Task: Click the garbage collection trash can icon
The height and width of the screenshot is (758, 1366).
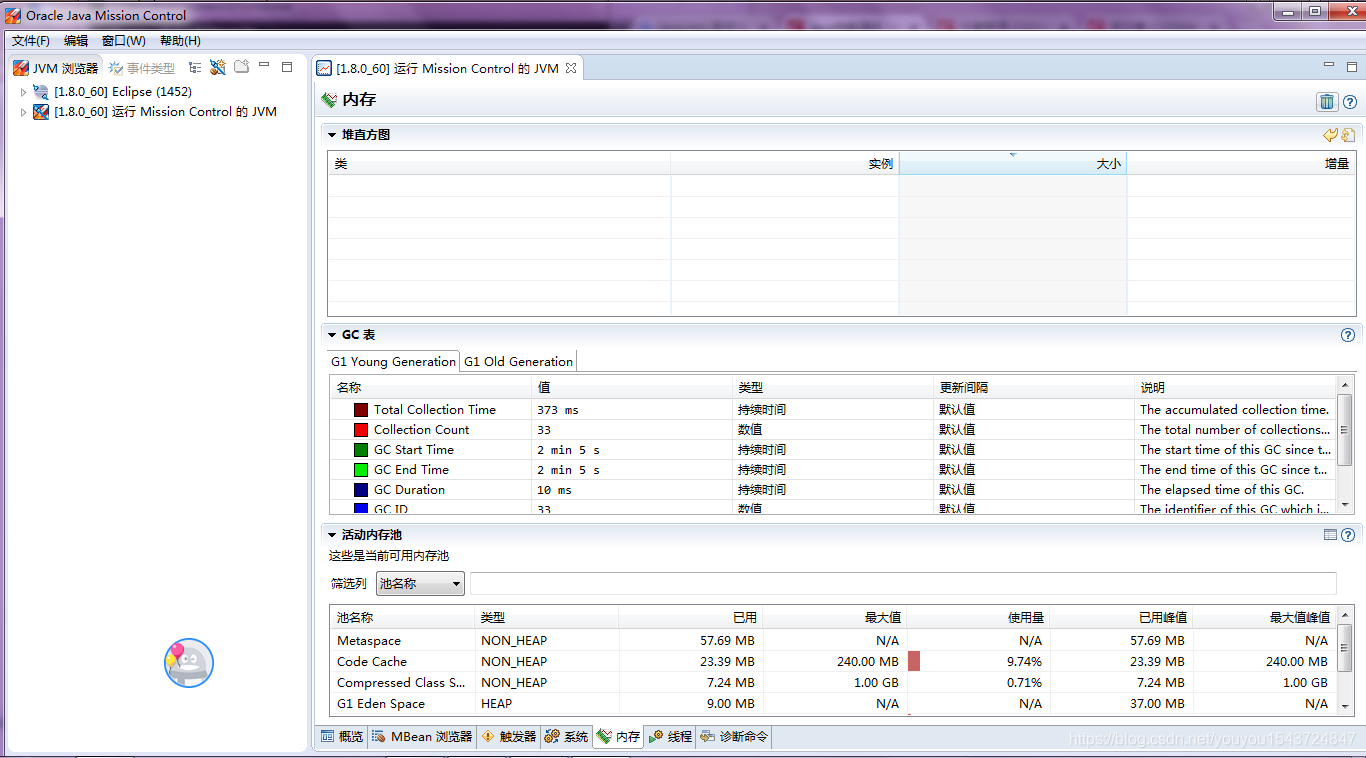Action: [1327, 101]
